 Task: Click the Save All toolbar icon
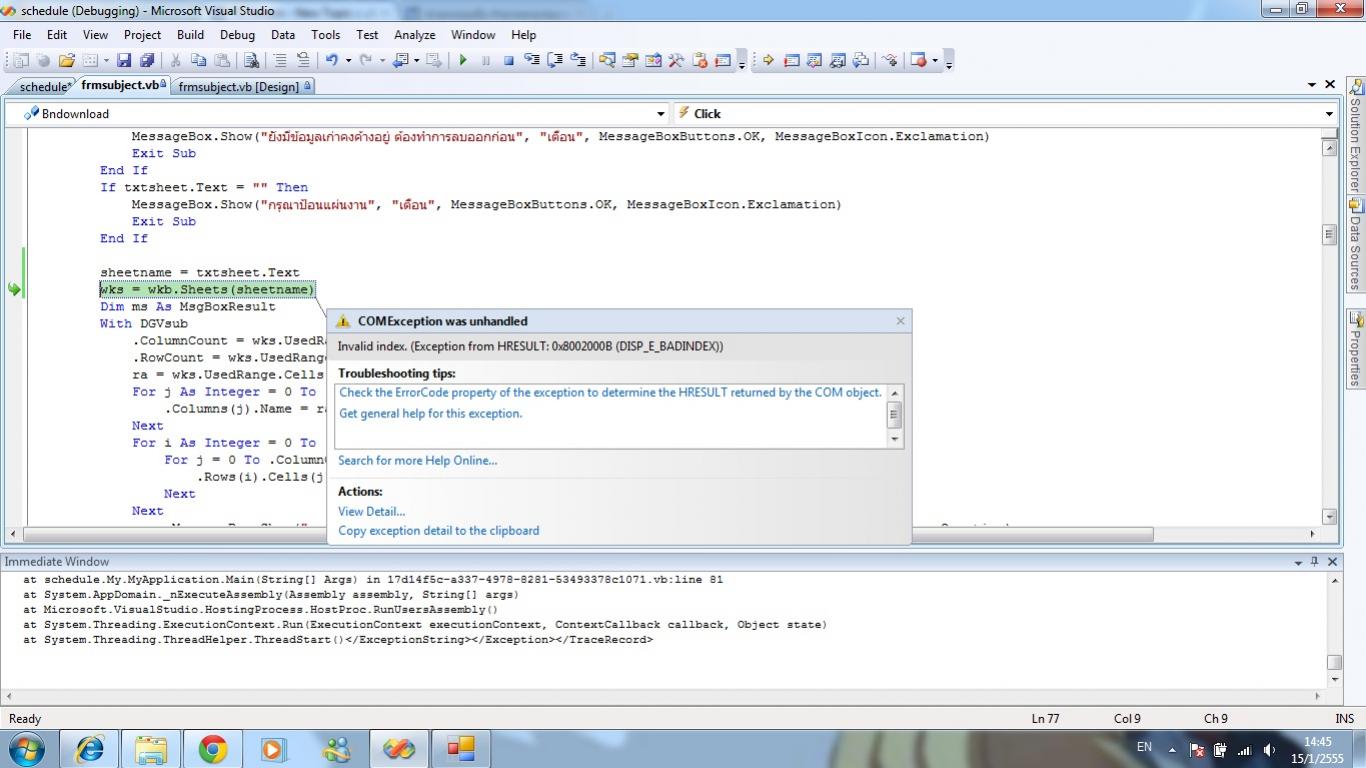point(146,60)
